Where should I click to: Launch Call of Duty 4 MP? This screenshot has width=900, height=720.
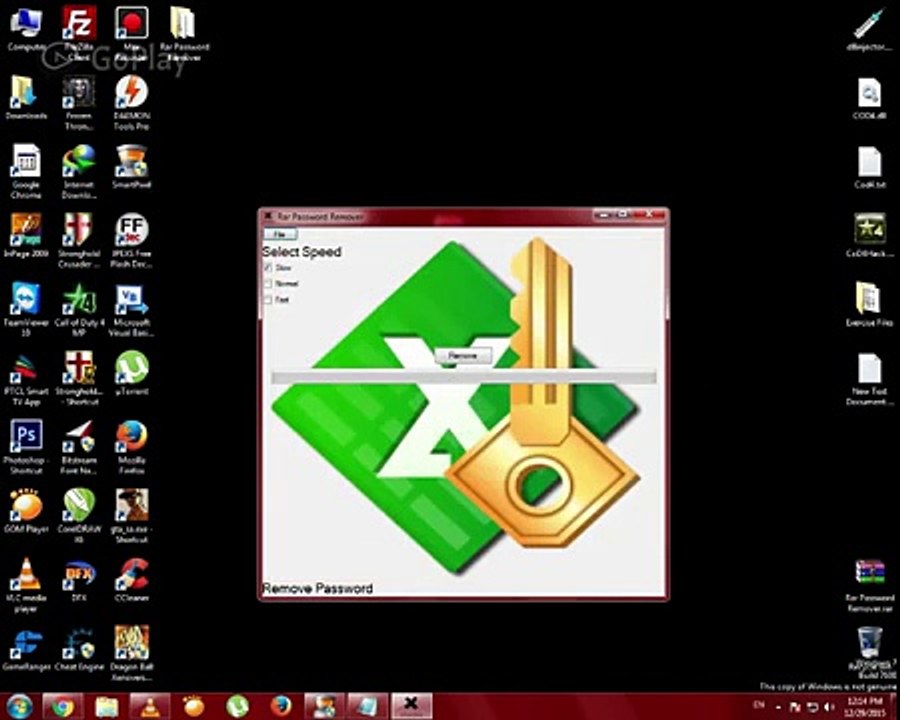(79, 309)
